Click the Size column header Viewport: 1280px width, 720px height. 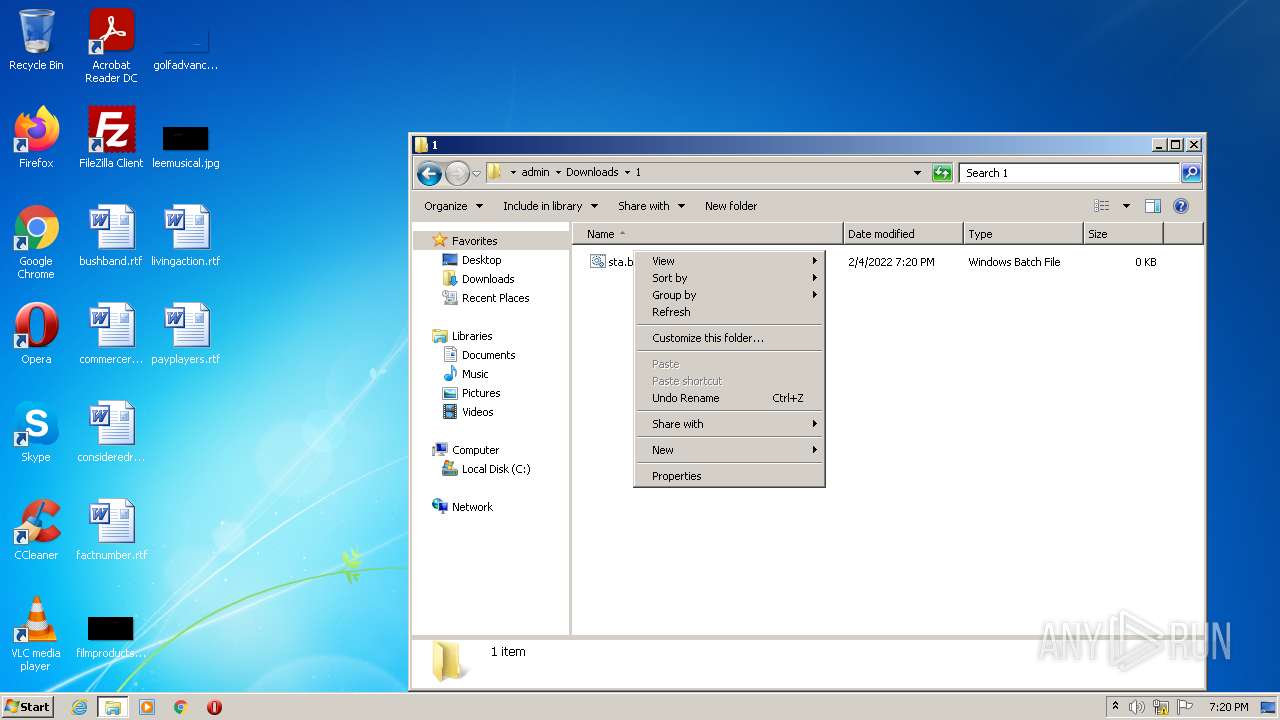click(1123, 234)
